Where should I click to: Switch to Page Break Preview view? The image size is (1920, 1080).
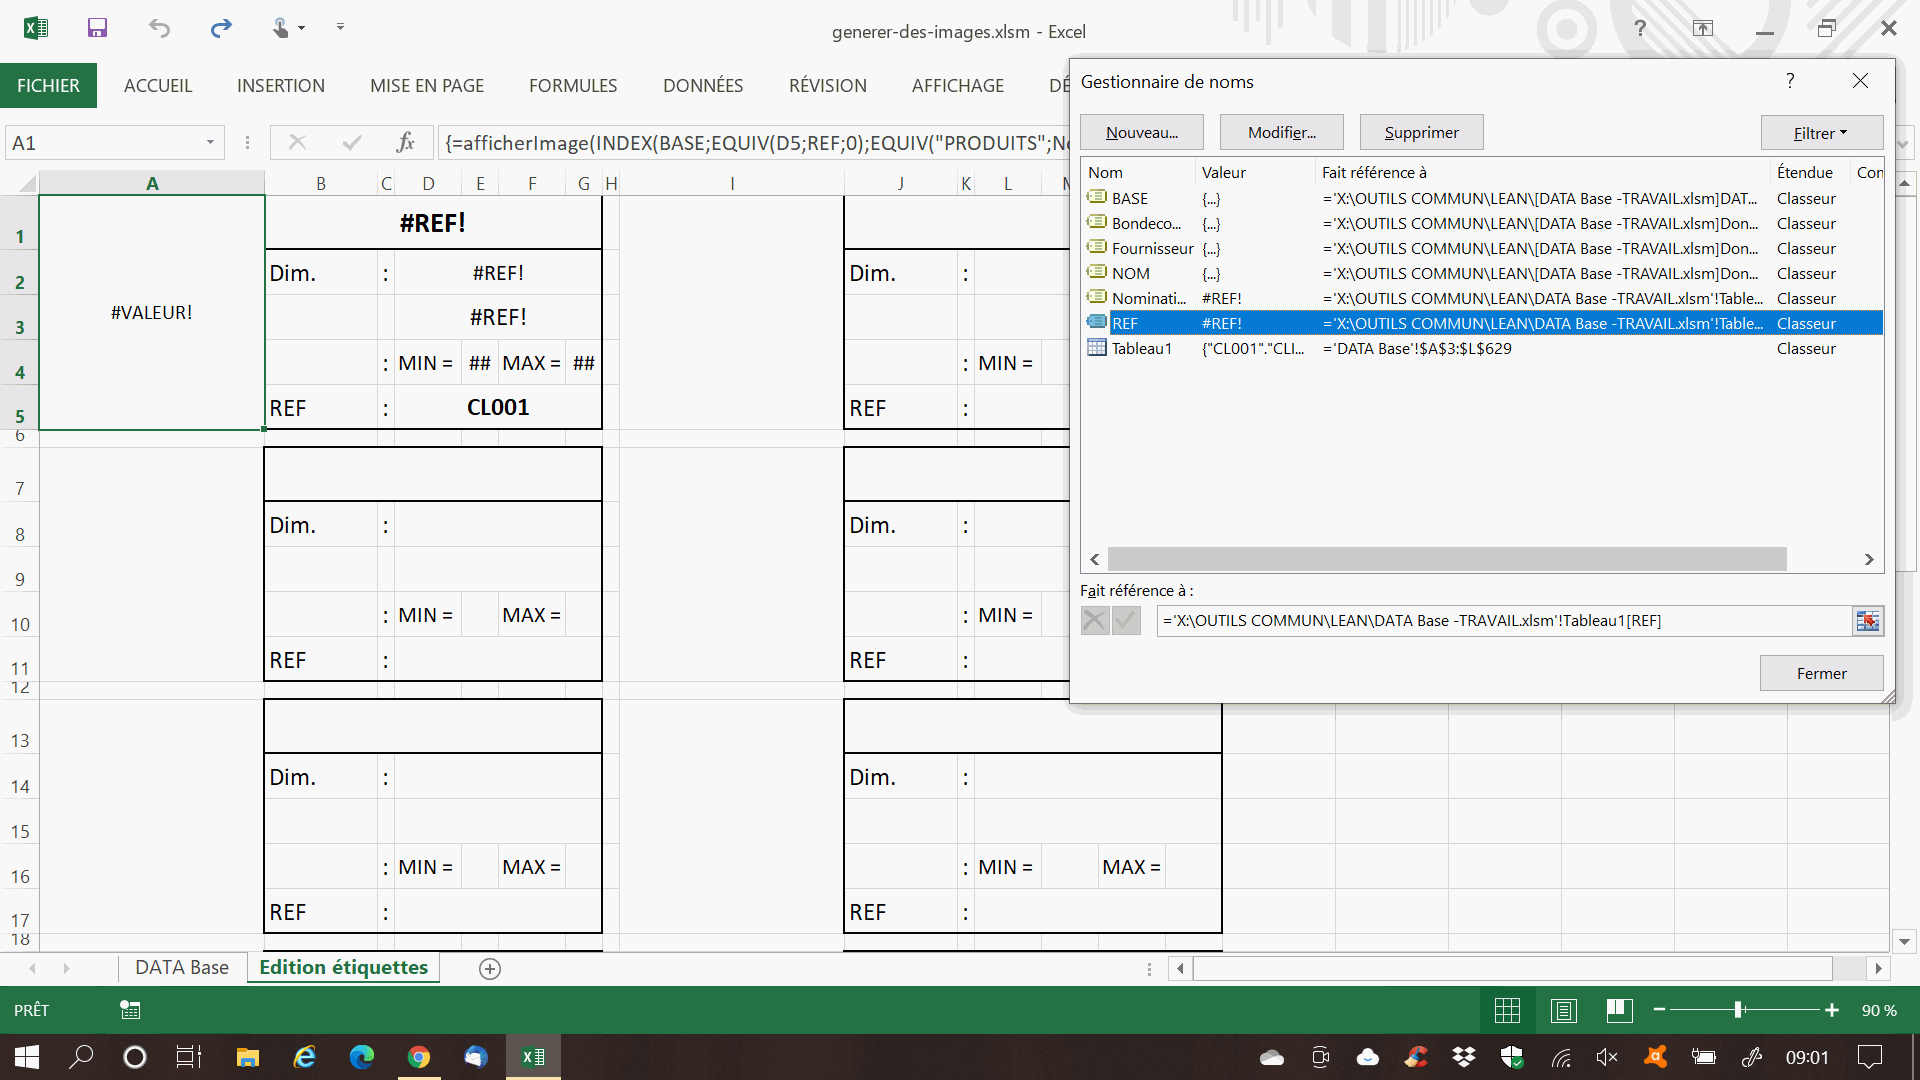click(x=1619, y=1011)
